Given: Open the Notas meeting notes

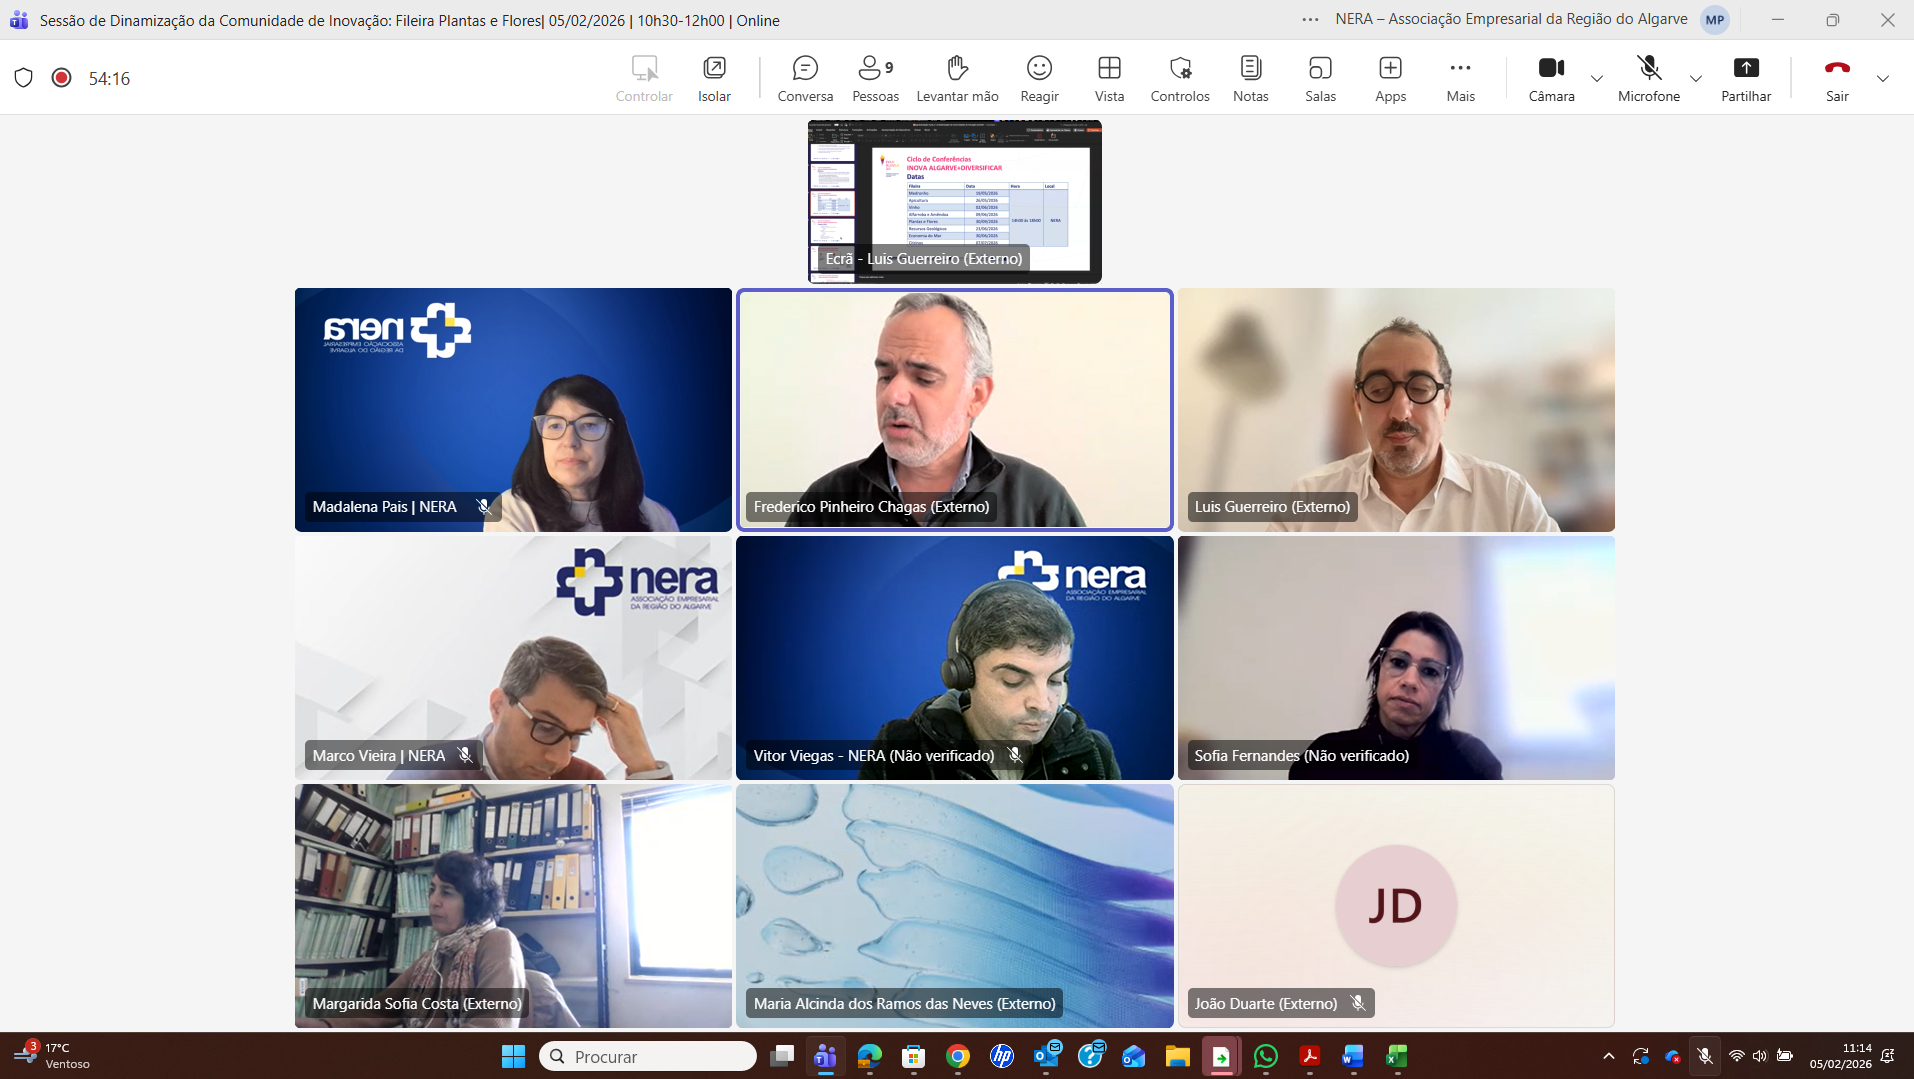Looking at the screenshot, I should pos(1250,78).
